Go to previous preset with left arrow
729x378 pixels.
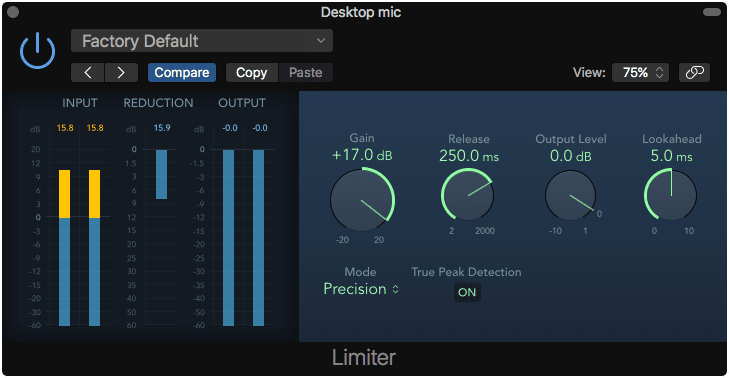coord(88,73)
